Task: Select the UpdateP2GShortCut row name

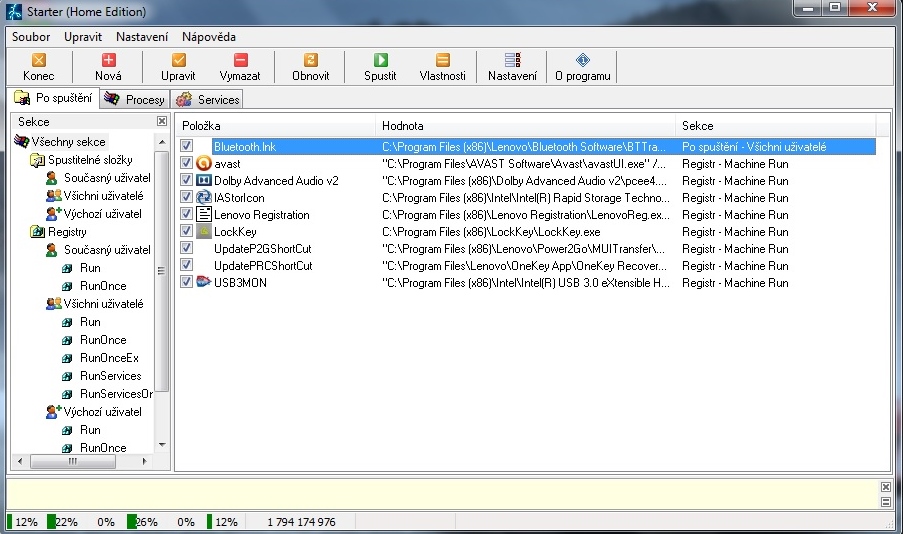Action: (x=263, y=249)
